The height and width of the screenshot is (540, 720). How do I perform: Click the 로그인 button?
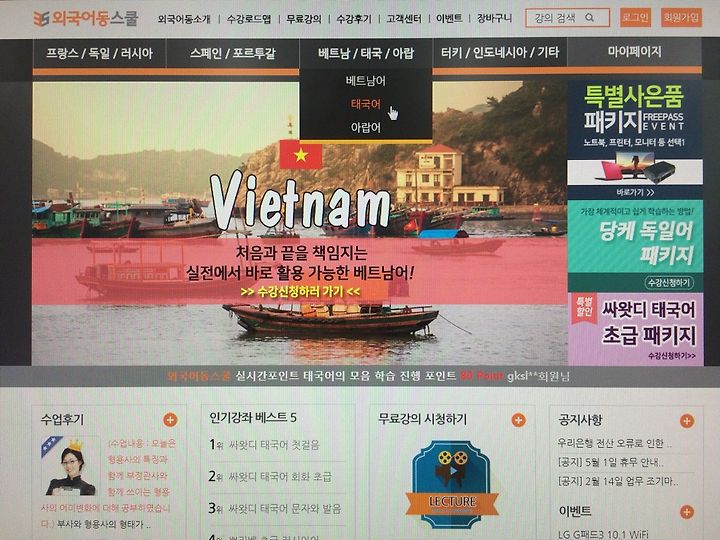(635, 18)
